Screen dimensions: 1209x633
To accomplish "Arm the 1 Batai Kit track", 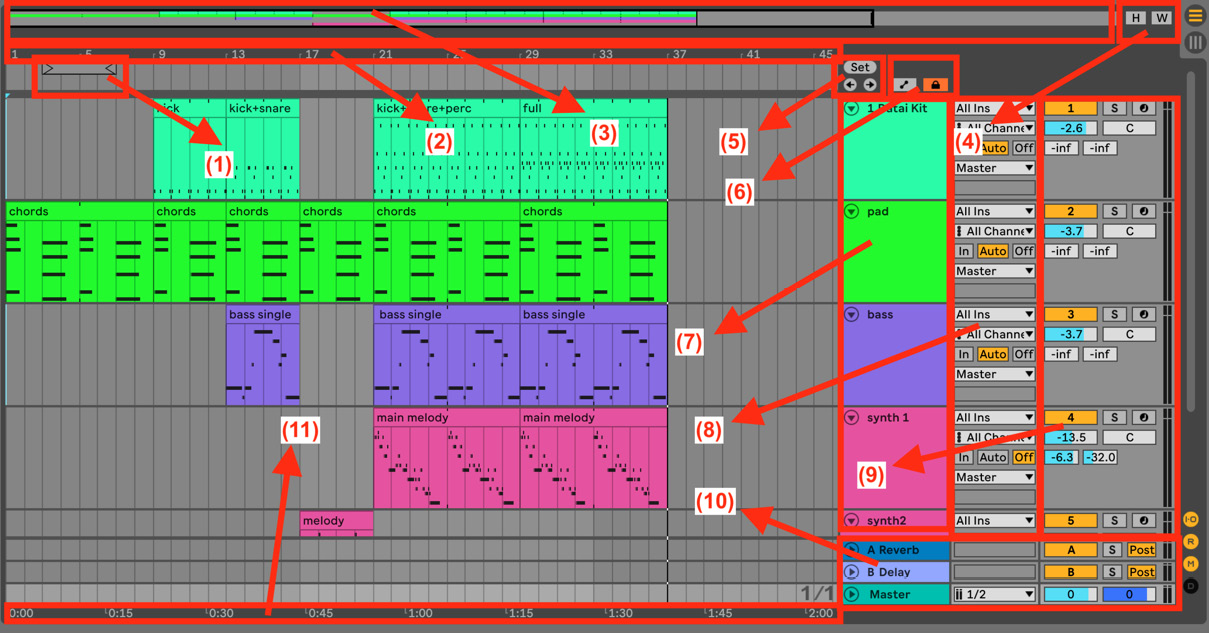I will [1143, 108].
